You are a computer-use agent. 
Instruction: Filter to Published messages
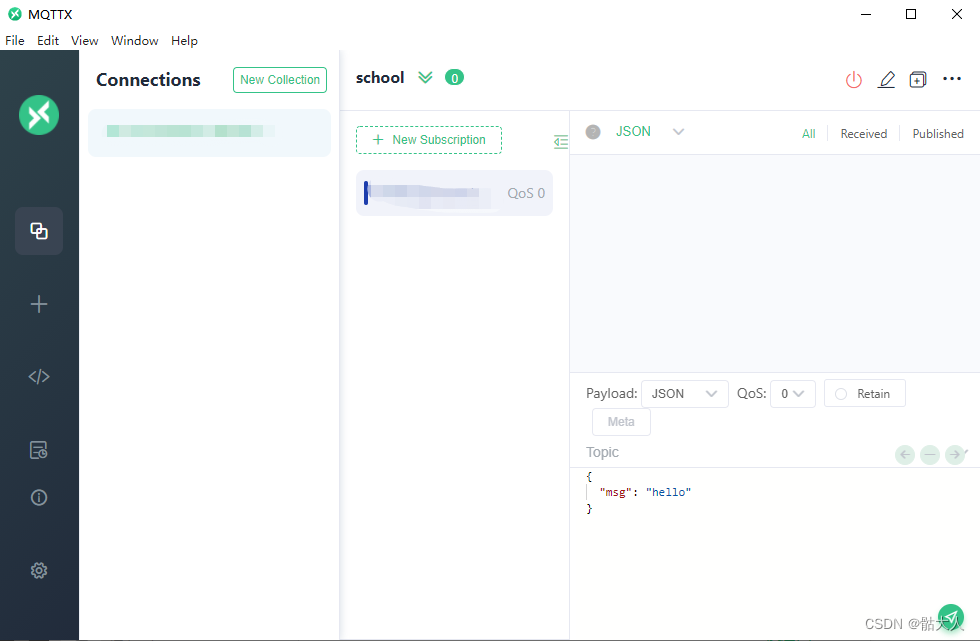tap(938, 134)
